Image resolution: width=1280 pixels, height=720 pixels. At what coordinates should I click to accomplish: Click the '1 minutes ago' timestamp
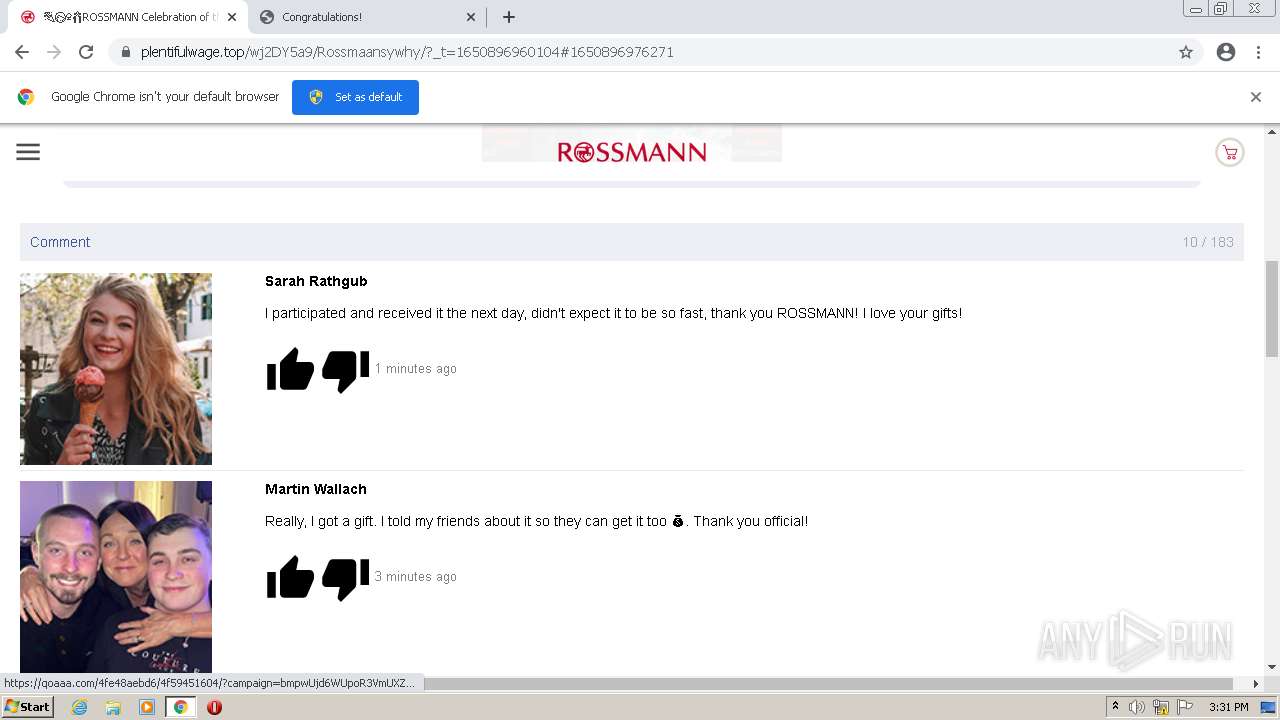[416, 369]
